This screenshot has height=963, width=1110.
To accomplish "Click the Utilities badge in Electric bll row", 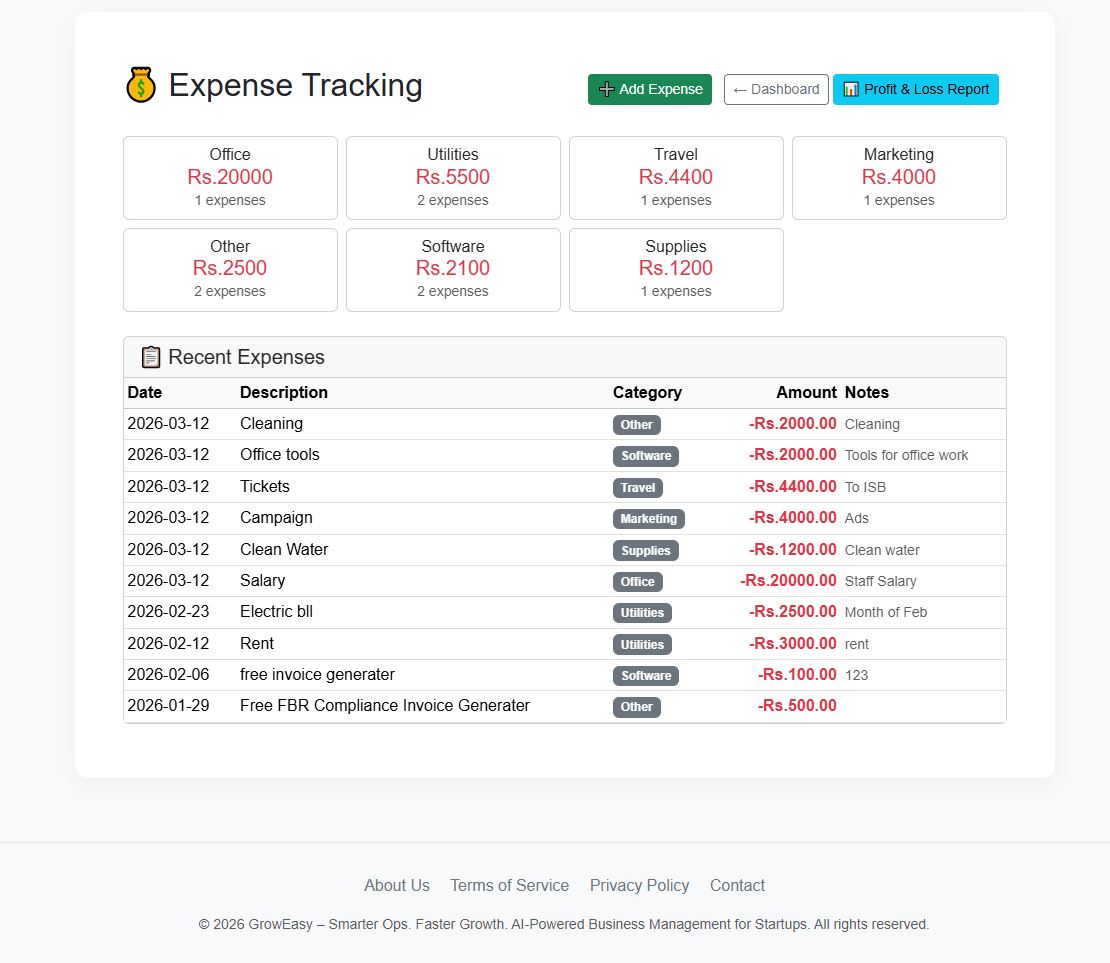I will pyautogui.click(x=642, y=612).
